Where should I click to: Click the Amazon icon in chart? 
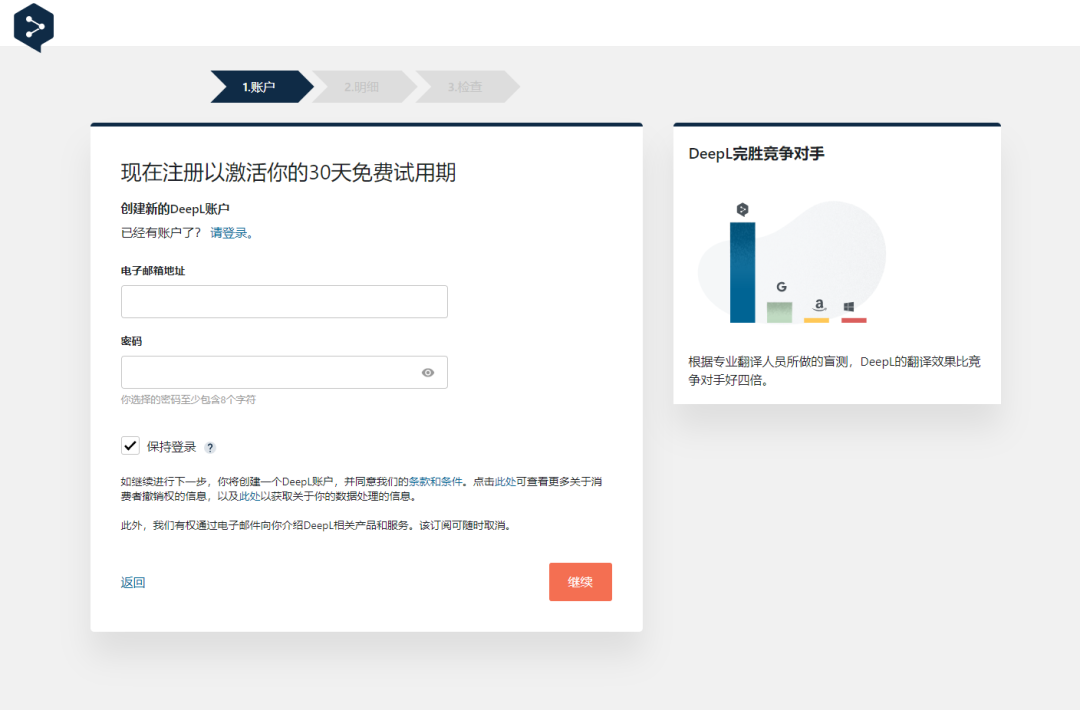(x=818, y=304)
